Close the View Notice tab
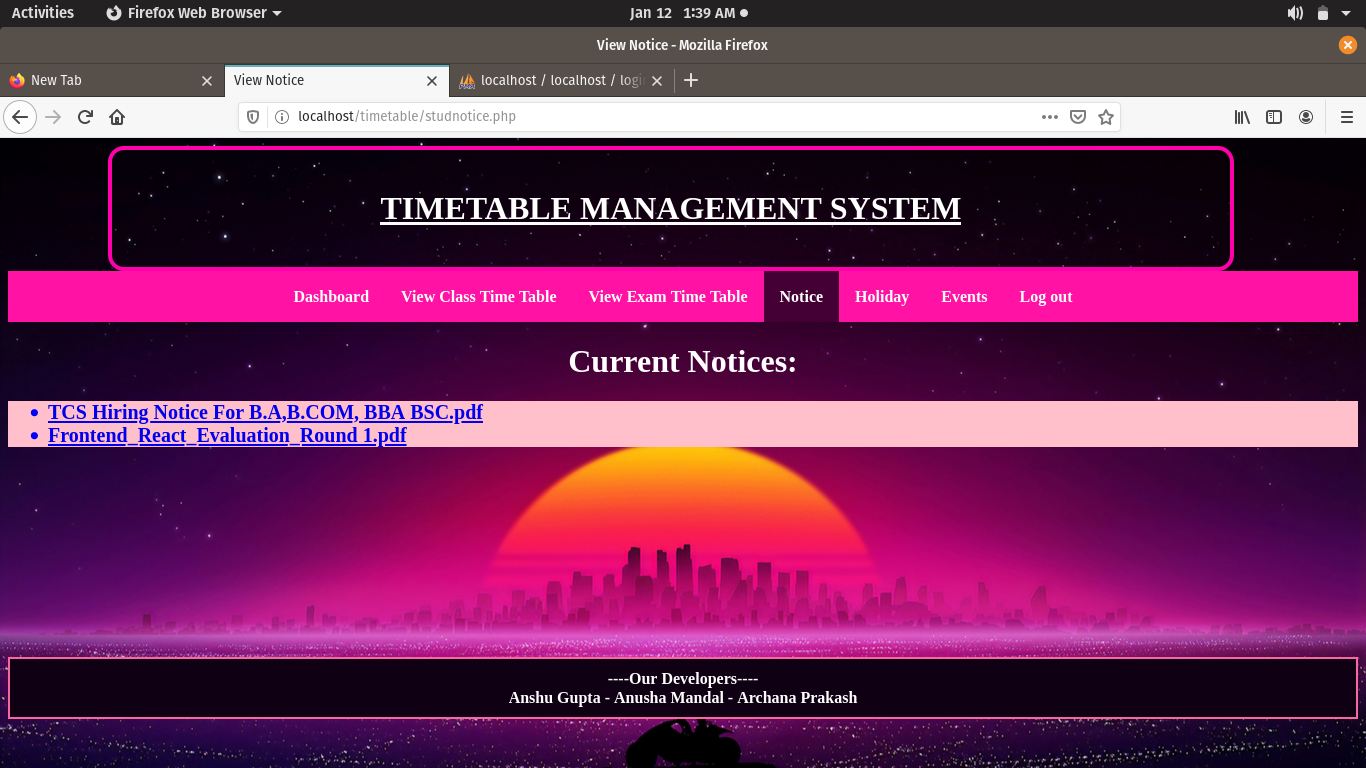This screenshot has height=768, width=1366. (432, 81)
